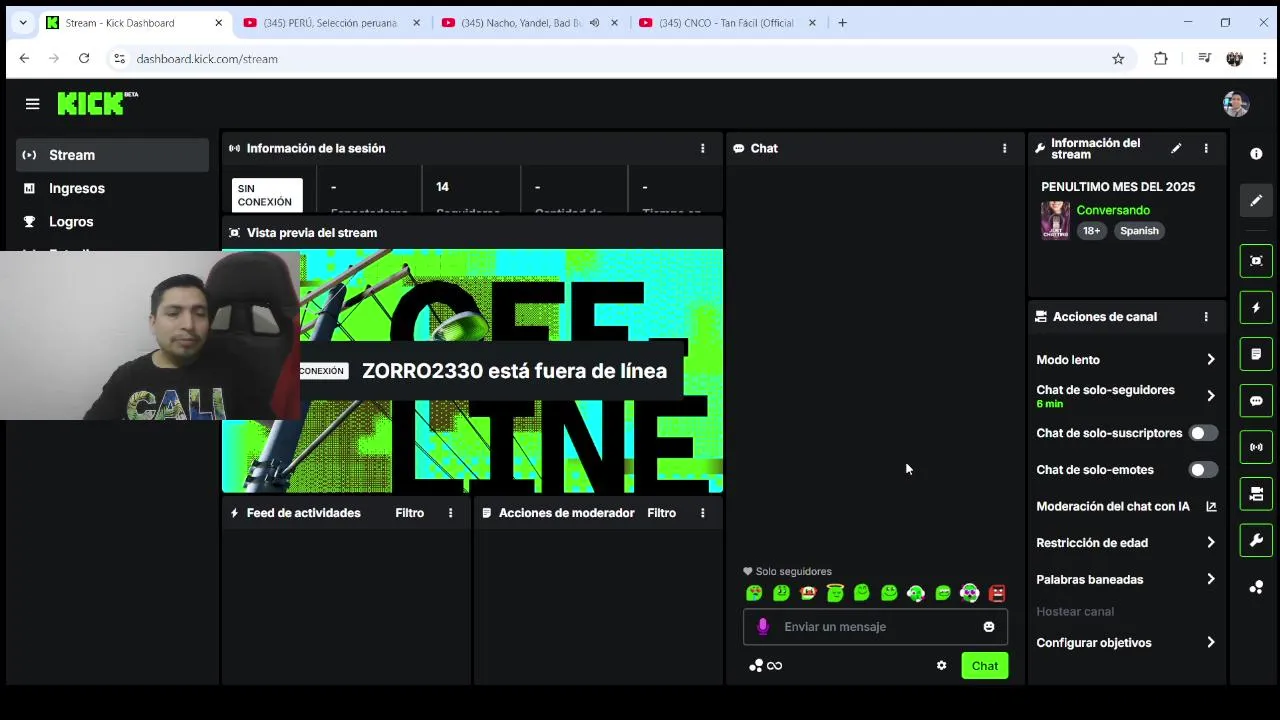Image resolution: width=1280 pixels, height=720 pixels.
Task: Expand Restricción de edad settings
Action: click(x=1126, y=543)
